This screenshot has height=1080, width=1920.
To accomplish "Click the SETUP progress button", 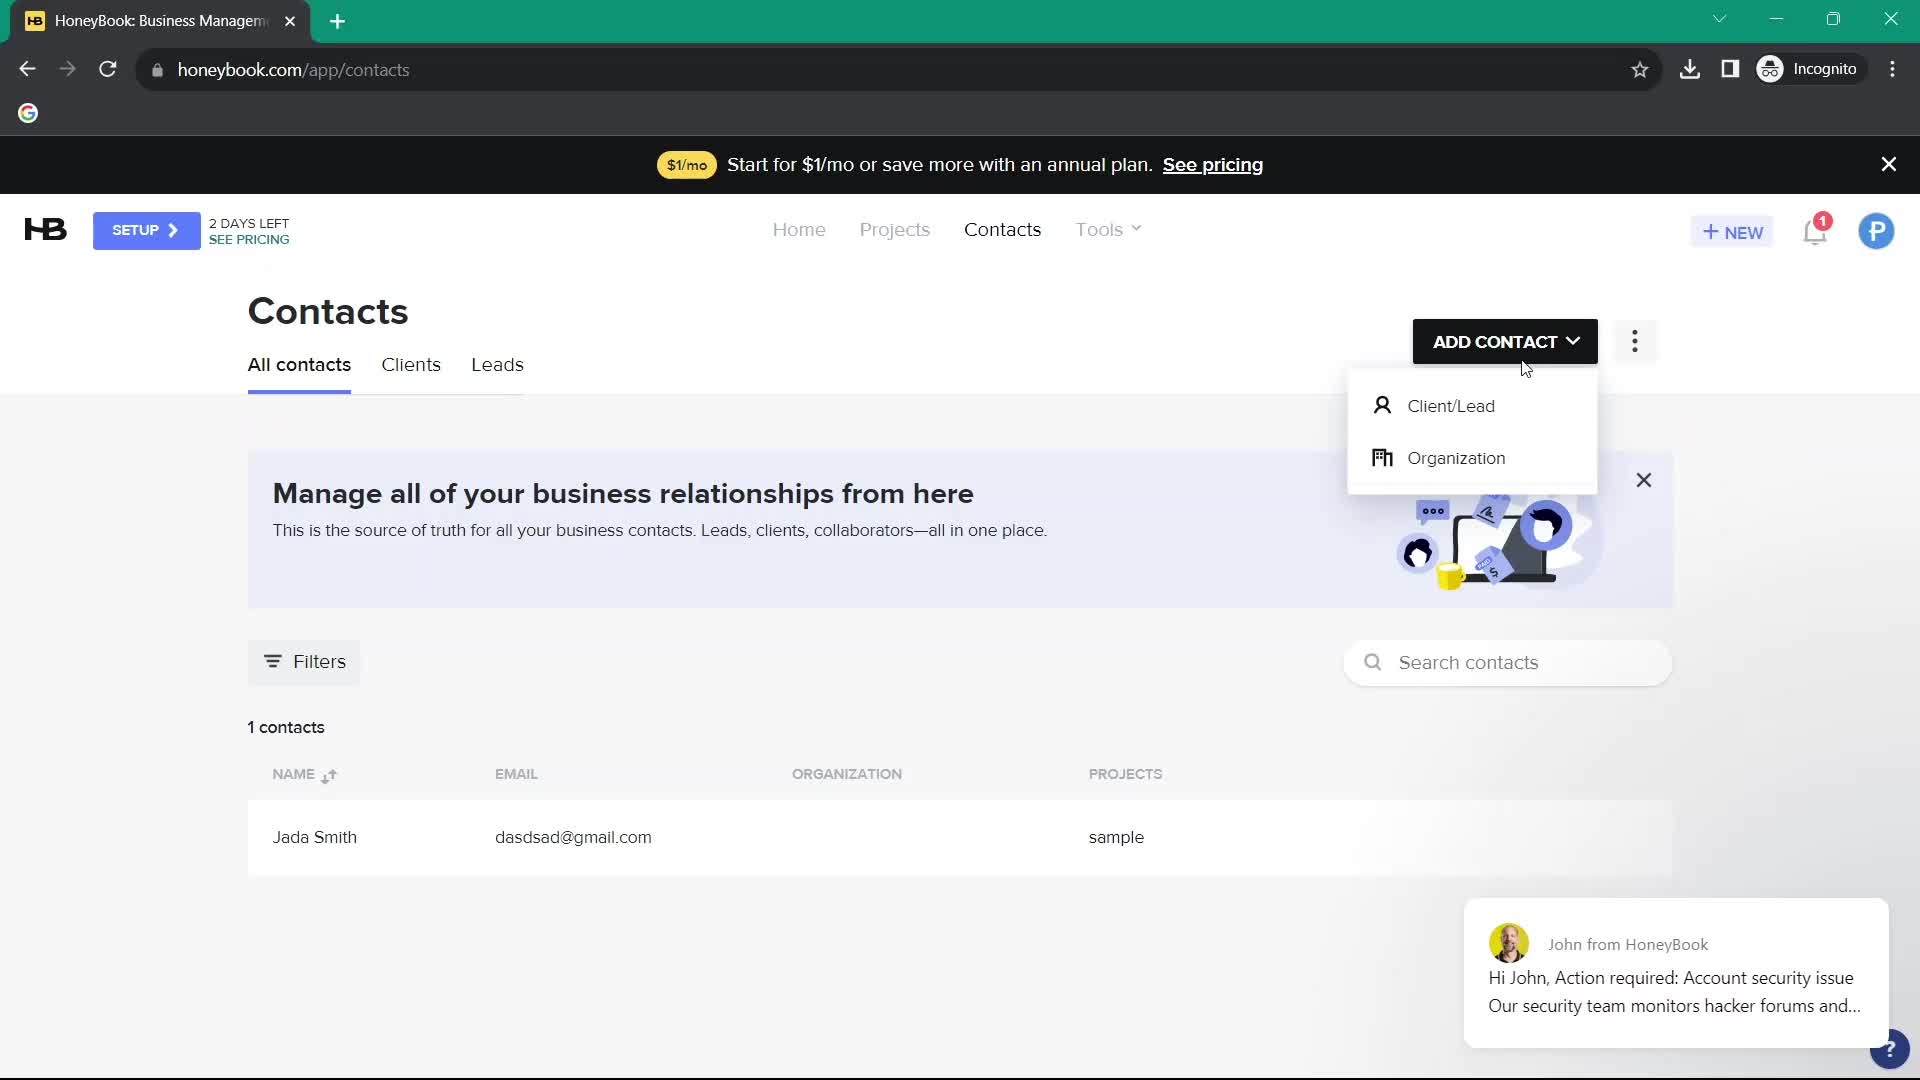I will 145,231.
